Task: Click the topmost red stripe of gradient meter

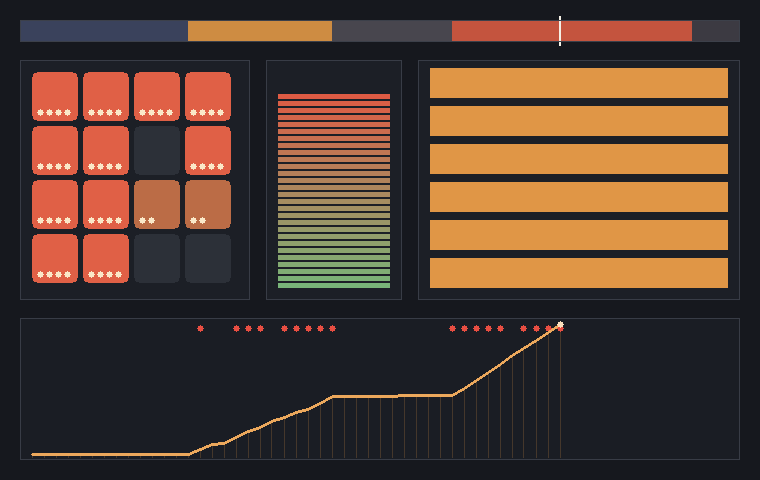Action: [334, 96]
